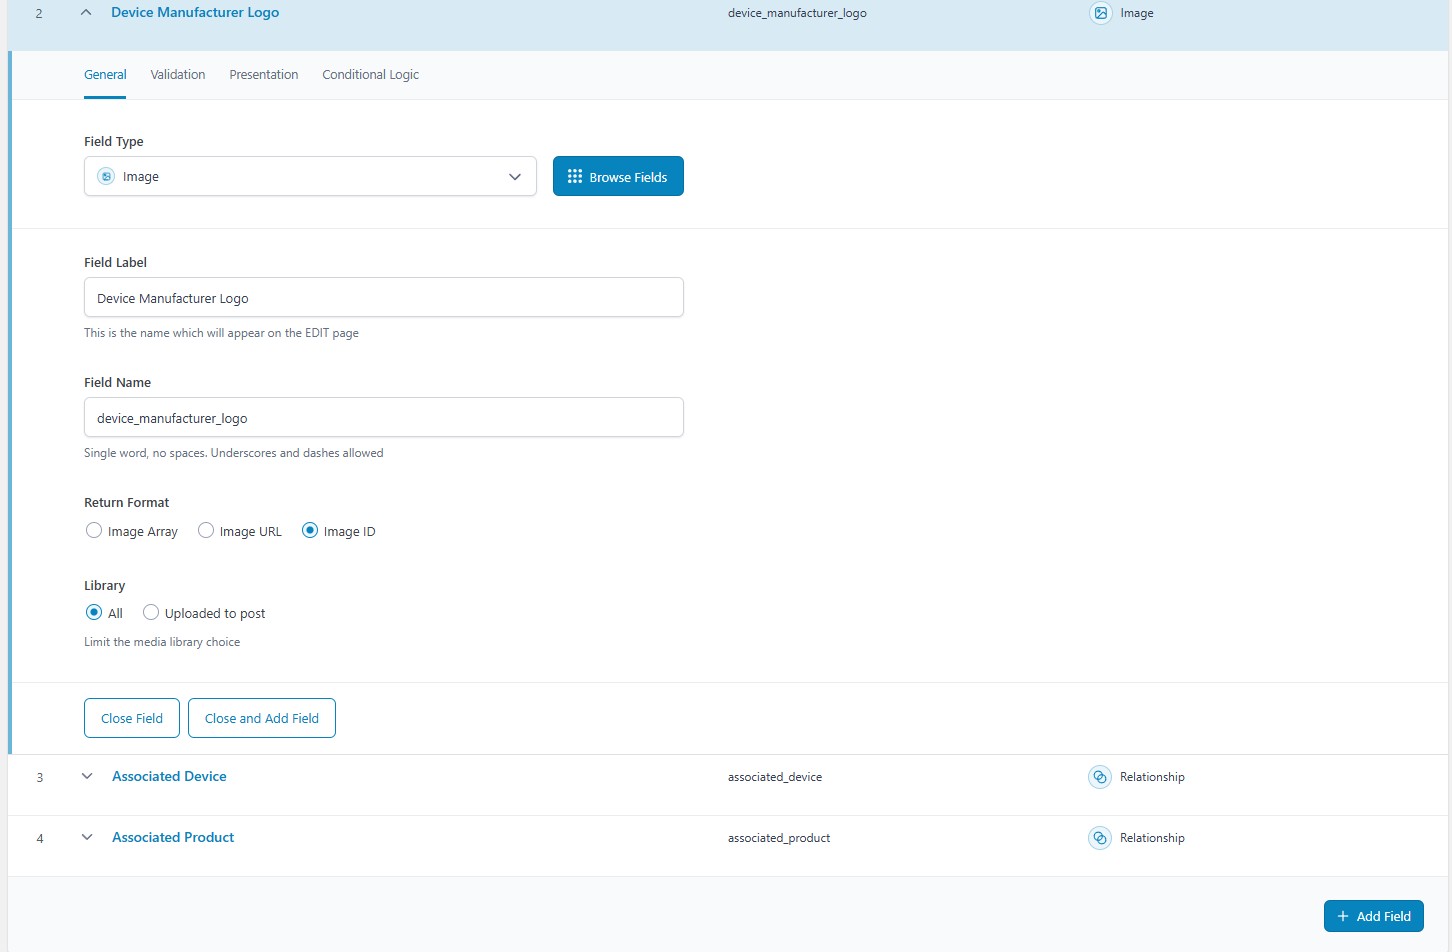
Task: Choose Uploaded to post library option
Action: pyautogui.click(x=151, y=612)
